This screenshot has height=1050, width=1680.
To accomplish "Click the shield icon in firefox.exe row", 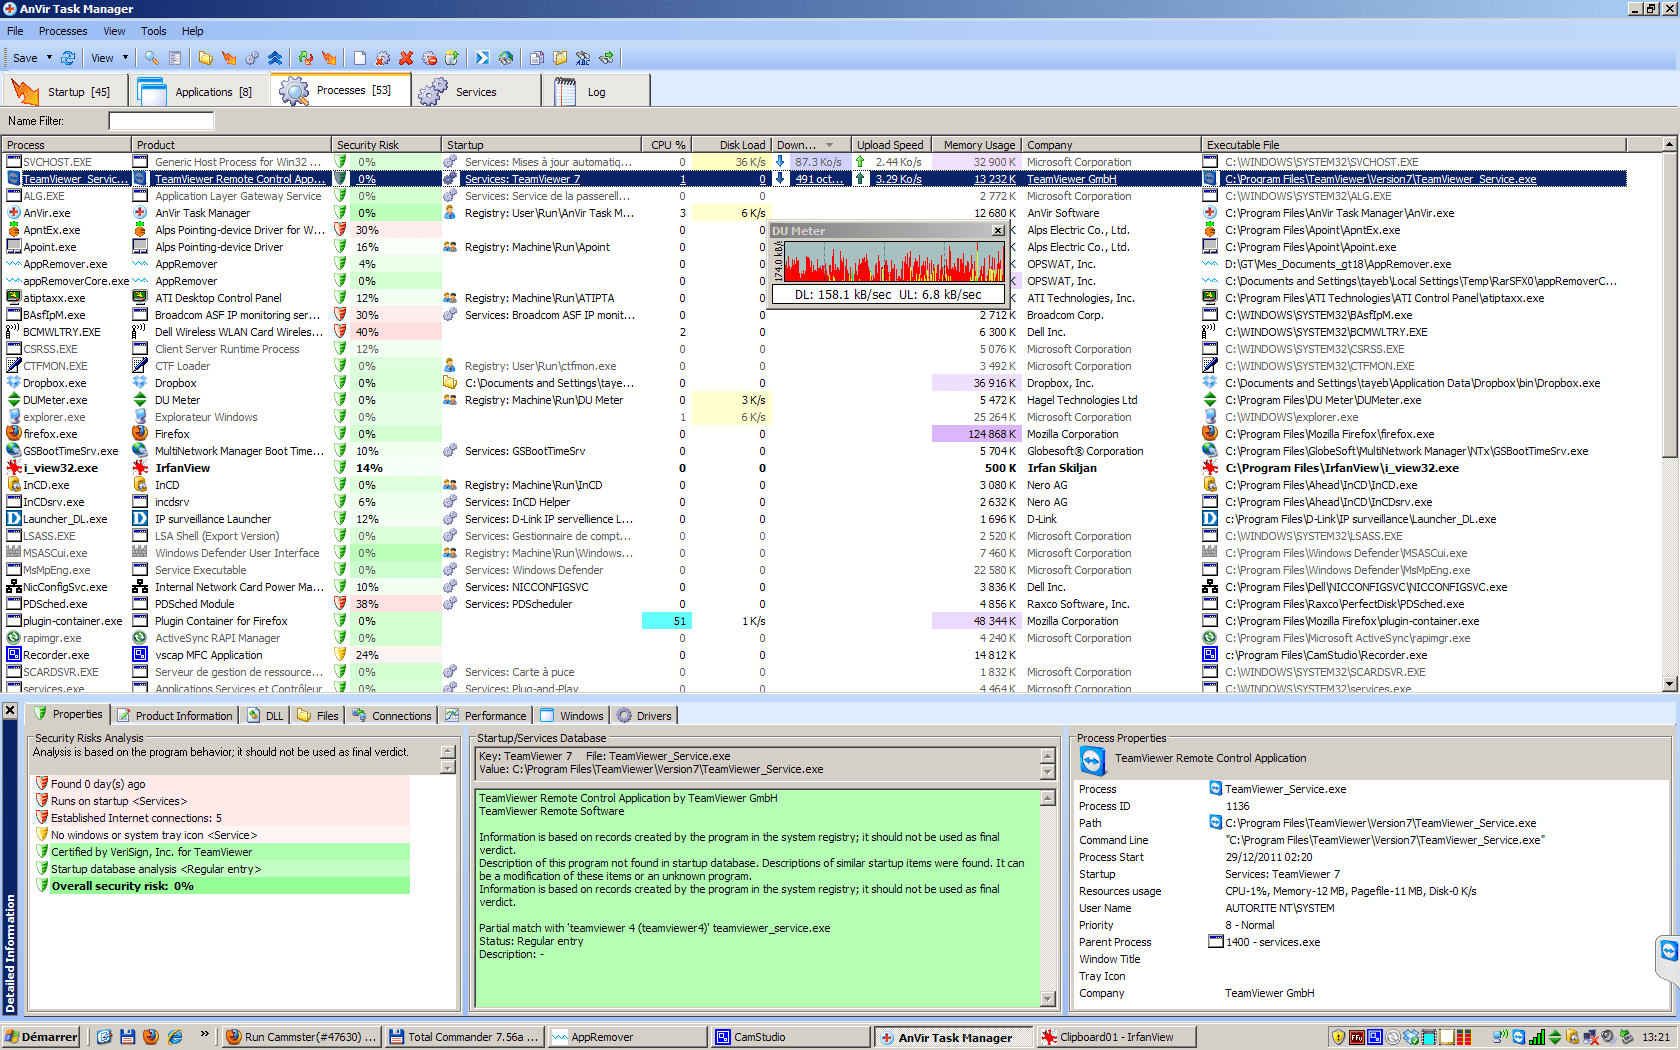I will [x=341, y=434].
